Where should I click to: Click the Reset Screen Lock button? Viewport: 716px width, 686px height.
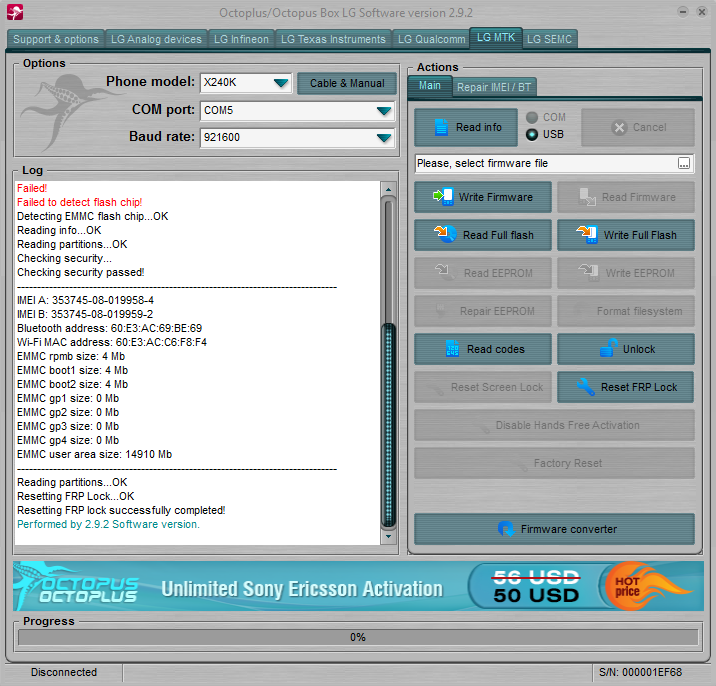click(x=483, y=387)
